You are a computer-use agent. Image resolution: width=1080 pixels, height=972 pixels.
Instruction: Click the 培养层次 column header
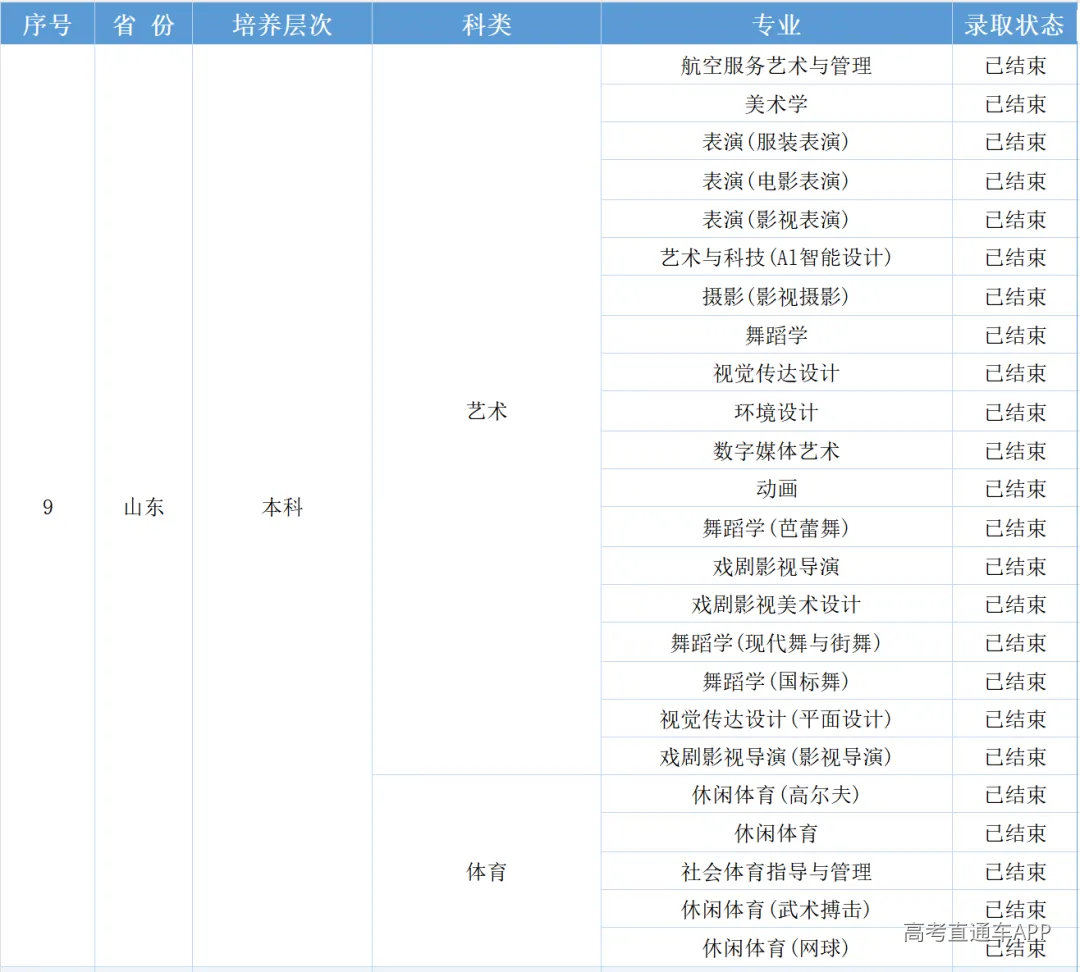pyautogui.click(x=282, y=25)
